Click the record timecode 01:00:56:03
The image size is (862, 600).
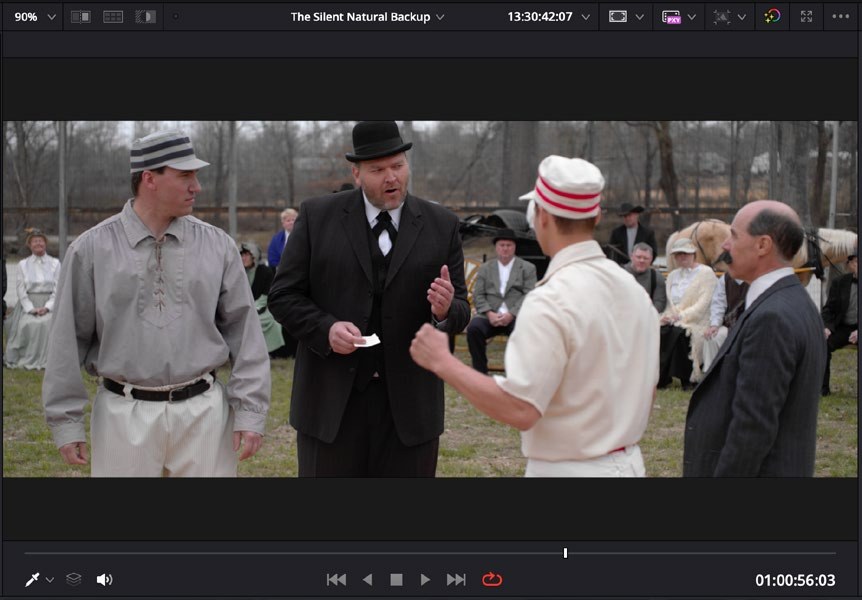pyautogui.click(x=795, y=580)
